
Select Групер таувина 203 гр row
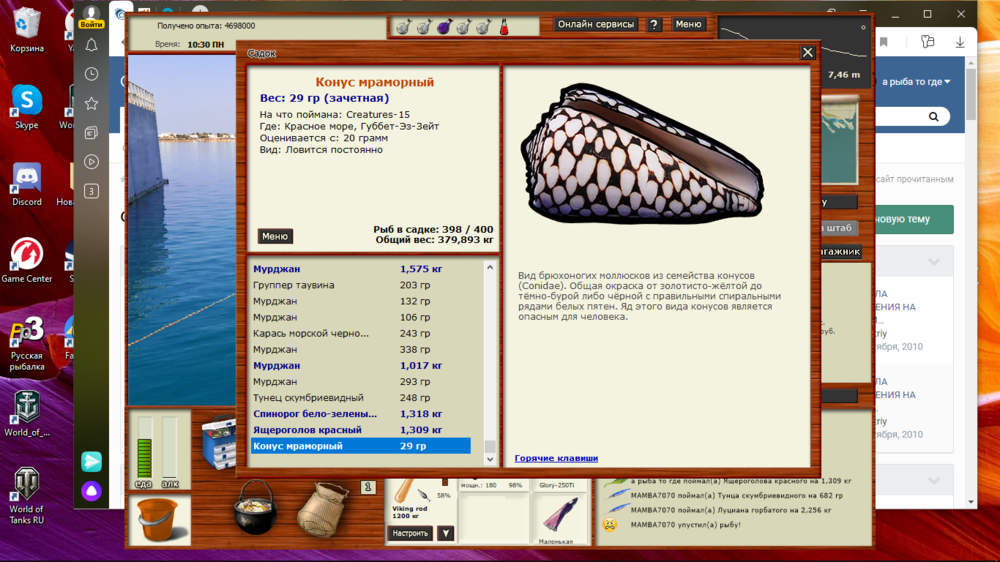[x=360, y=285]
